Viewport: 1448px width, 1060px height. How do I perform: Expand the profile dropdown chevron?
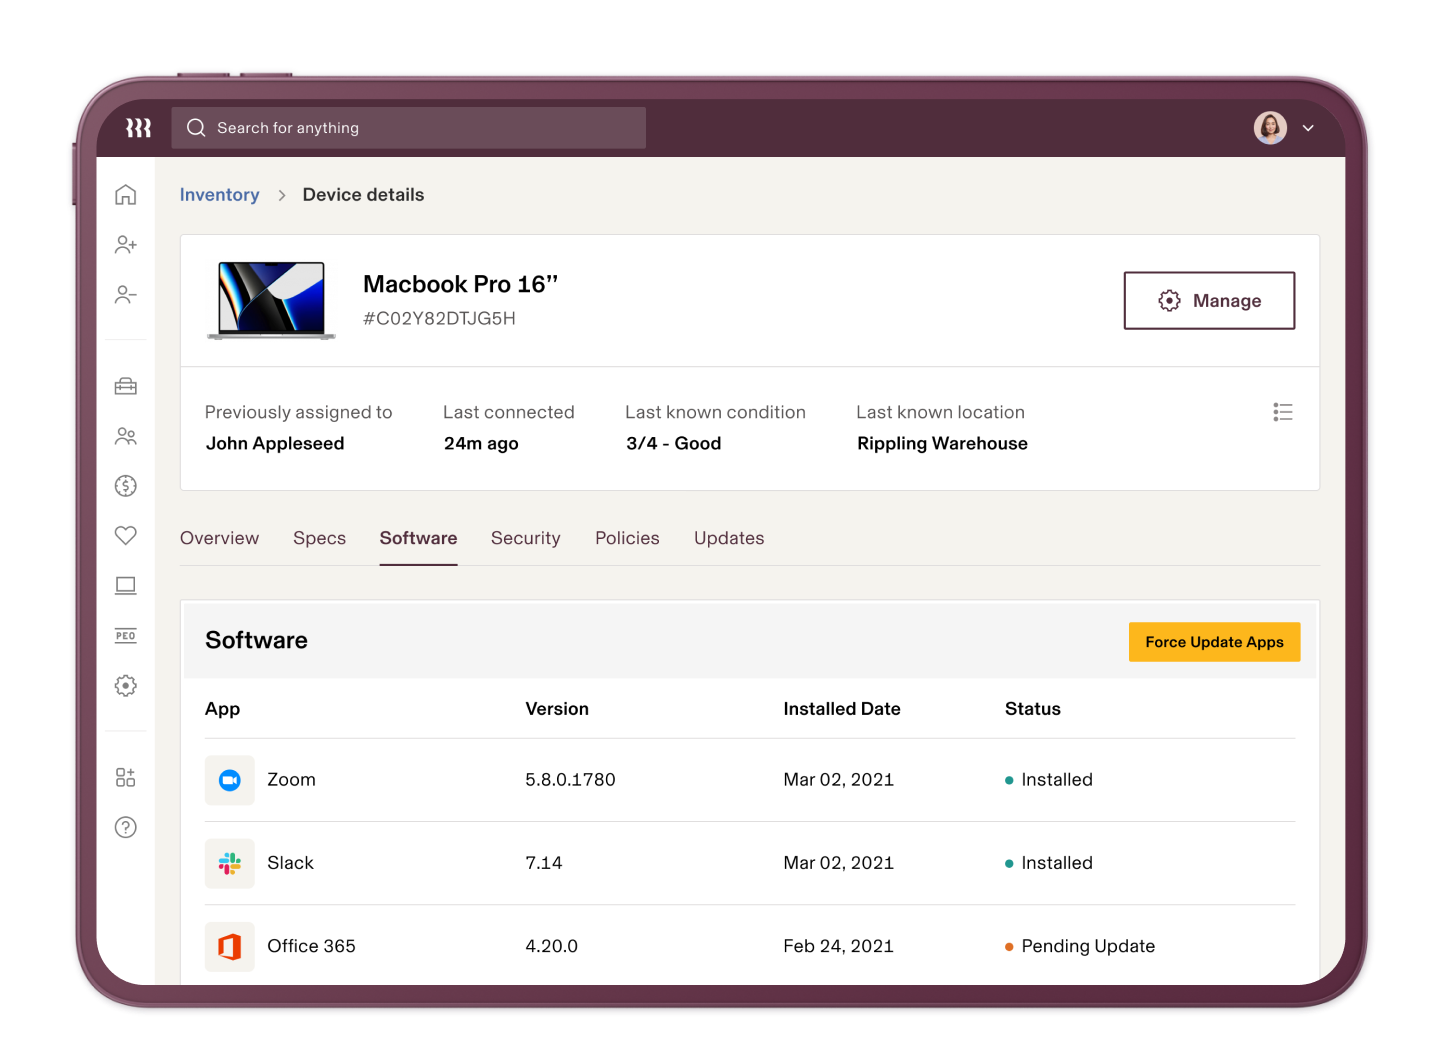coord(1308,128)
